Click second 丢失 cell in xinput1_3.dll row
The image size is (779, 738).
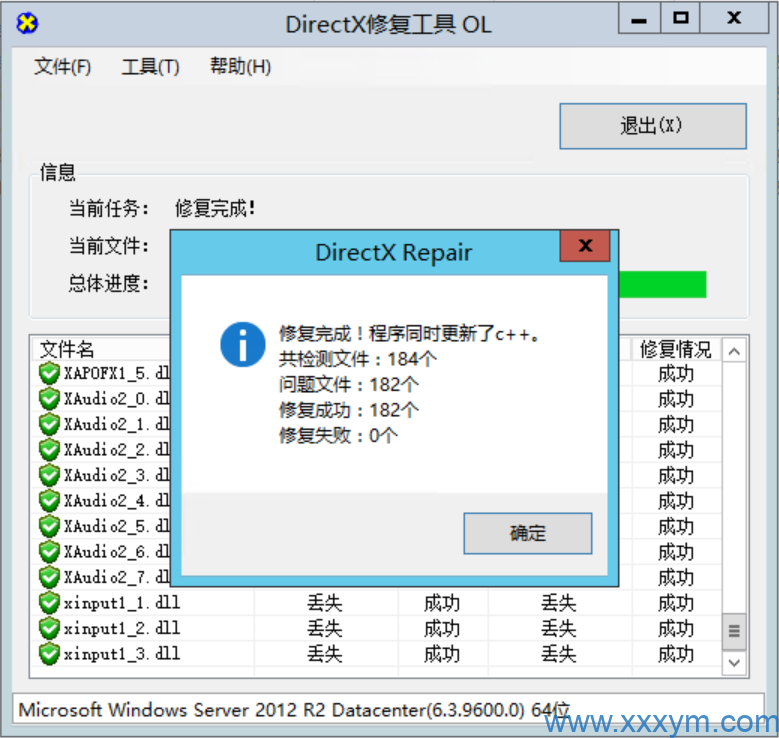(558, 654)
